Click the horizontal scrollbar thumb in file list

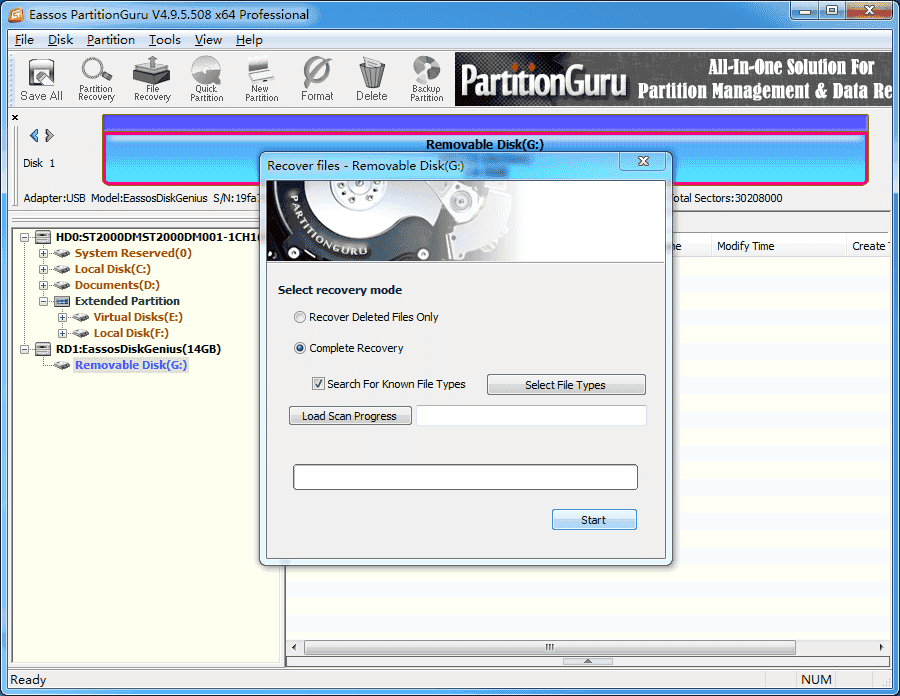click(x=549, y=647)
